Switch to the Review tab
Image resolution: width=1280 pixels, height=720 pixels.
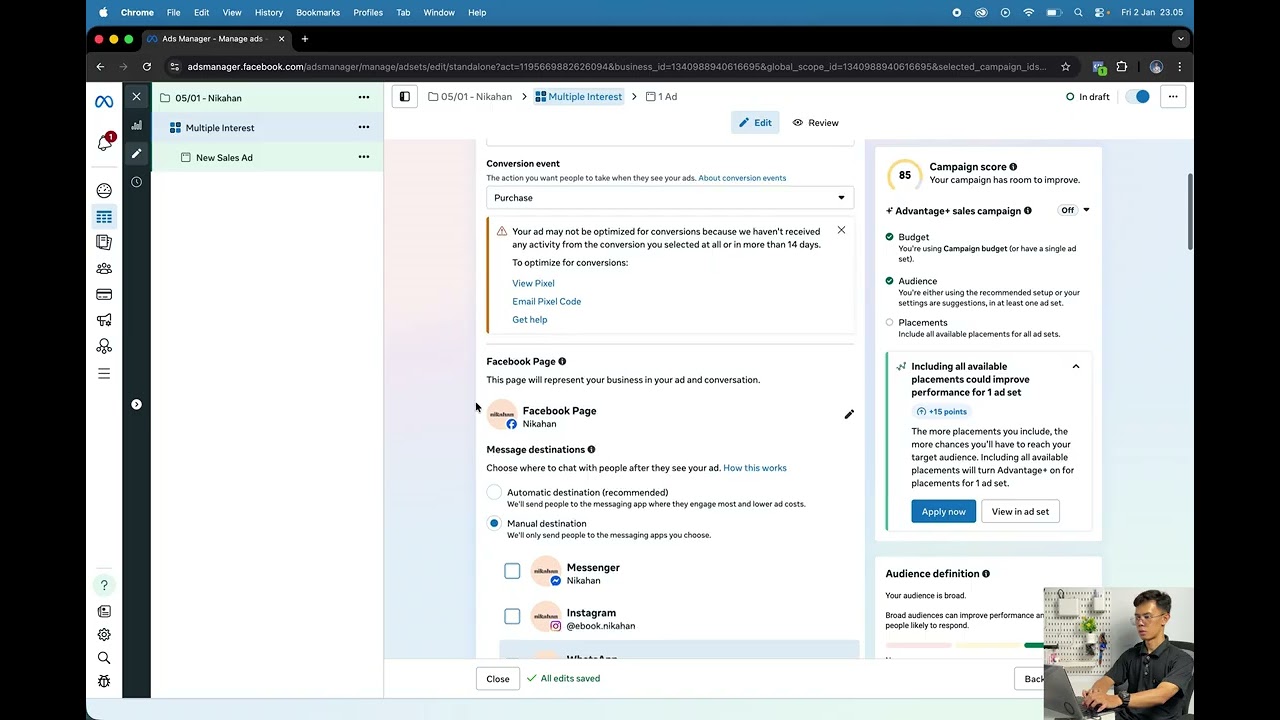pyautogui.click(x=816, y=123)
